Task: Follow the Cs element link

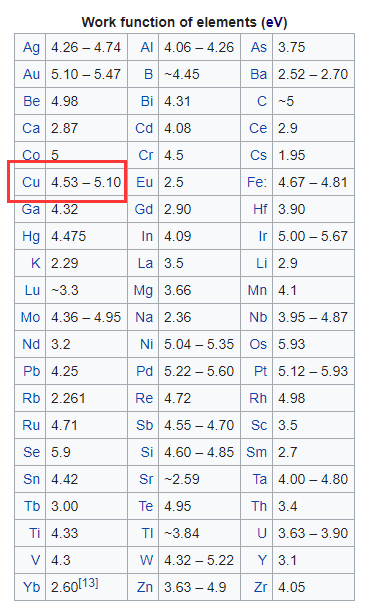Action: [258, 155]
